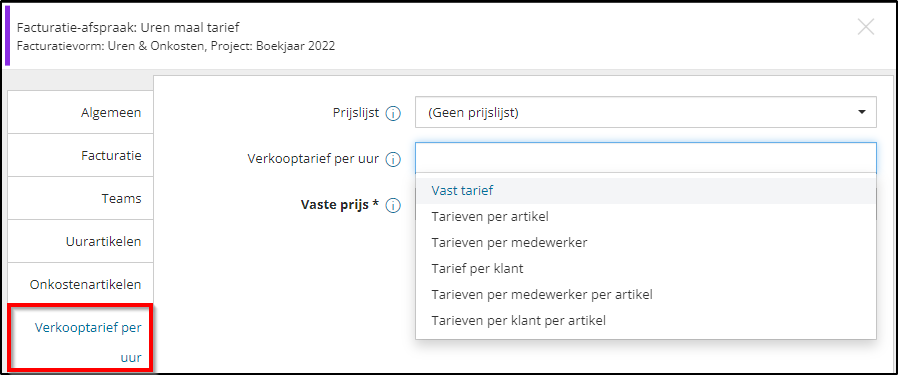
Task: Select the (Geen prijslijst) dropdown field
Action: 645,112
